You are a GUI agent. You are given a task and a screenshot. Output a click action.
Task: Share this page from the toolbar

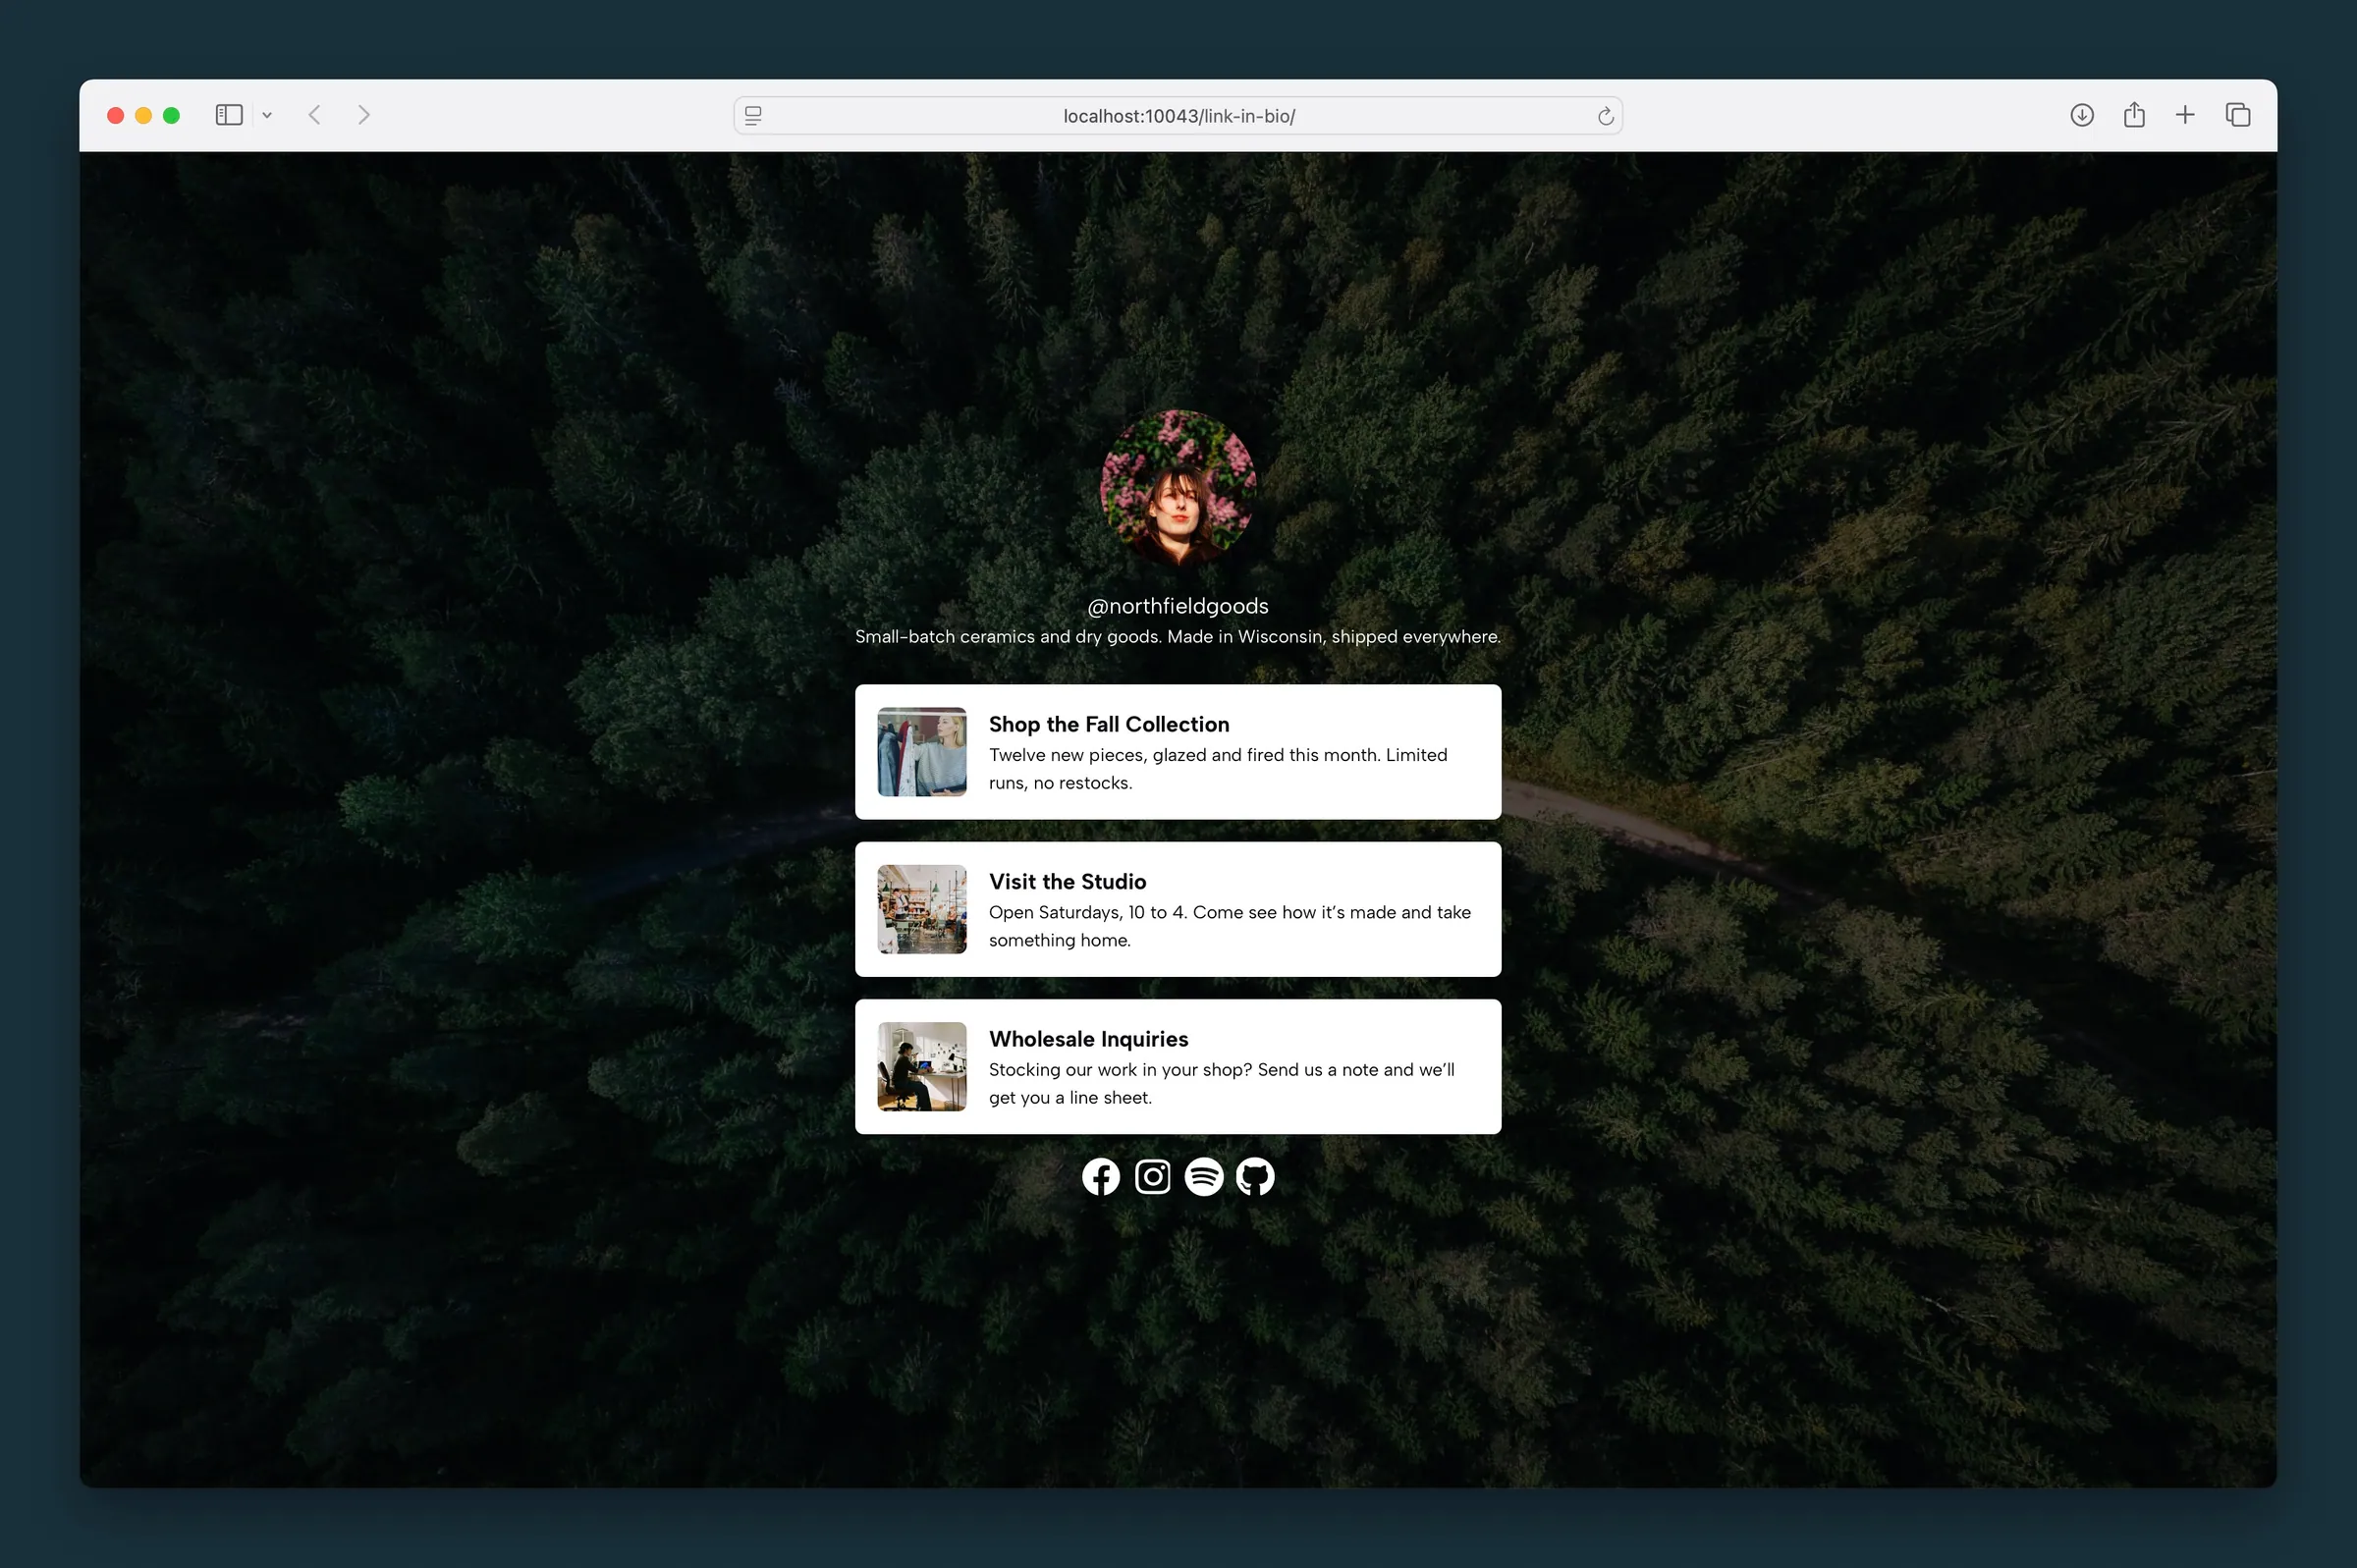click(2134, 115)
